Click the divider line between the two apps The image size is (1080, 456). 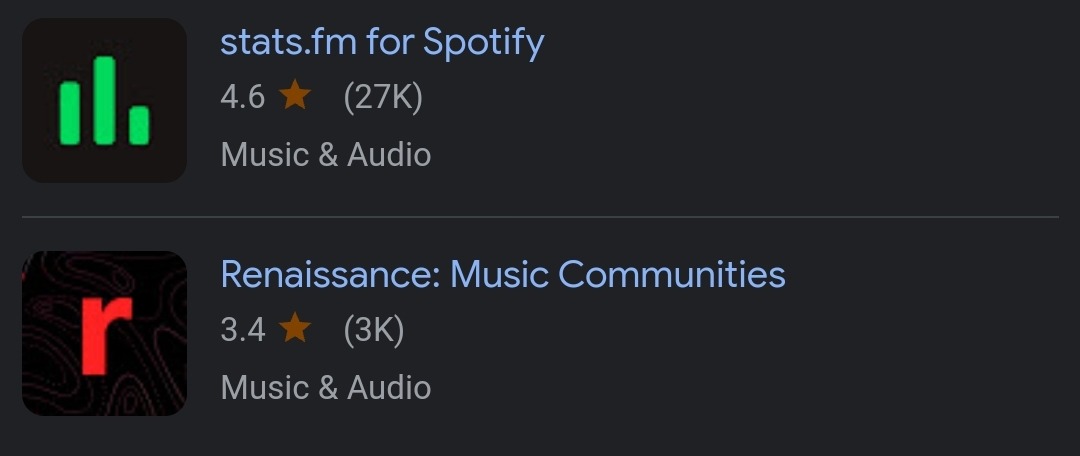click(540, 217)
